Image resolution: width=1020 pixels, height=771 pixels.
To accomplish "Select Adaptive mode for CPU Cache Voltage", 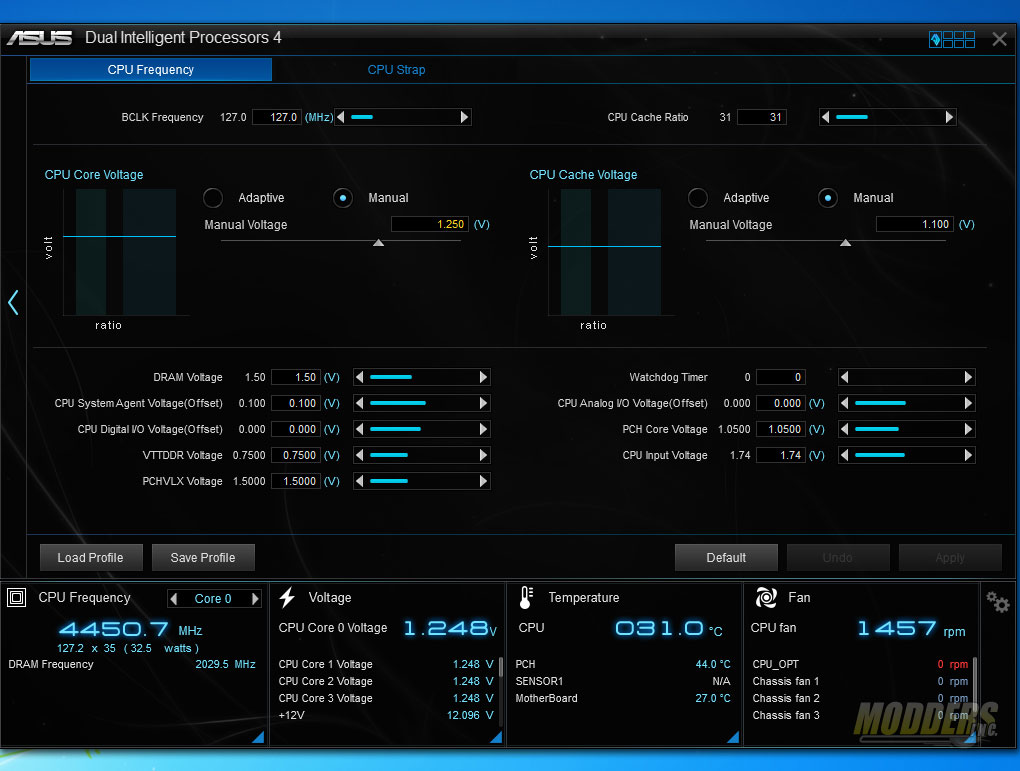I will pos(698,198).
